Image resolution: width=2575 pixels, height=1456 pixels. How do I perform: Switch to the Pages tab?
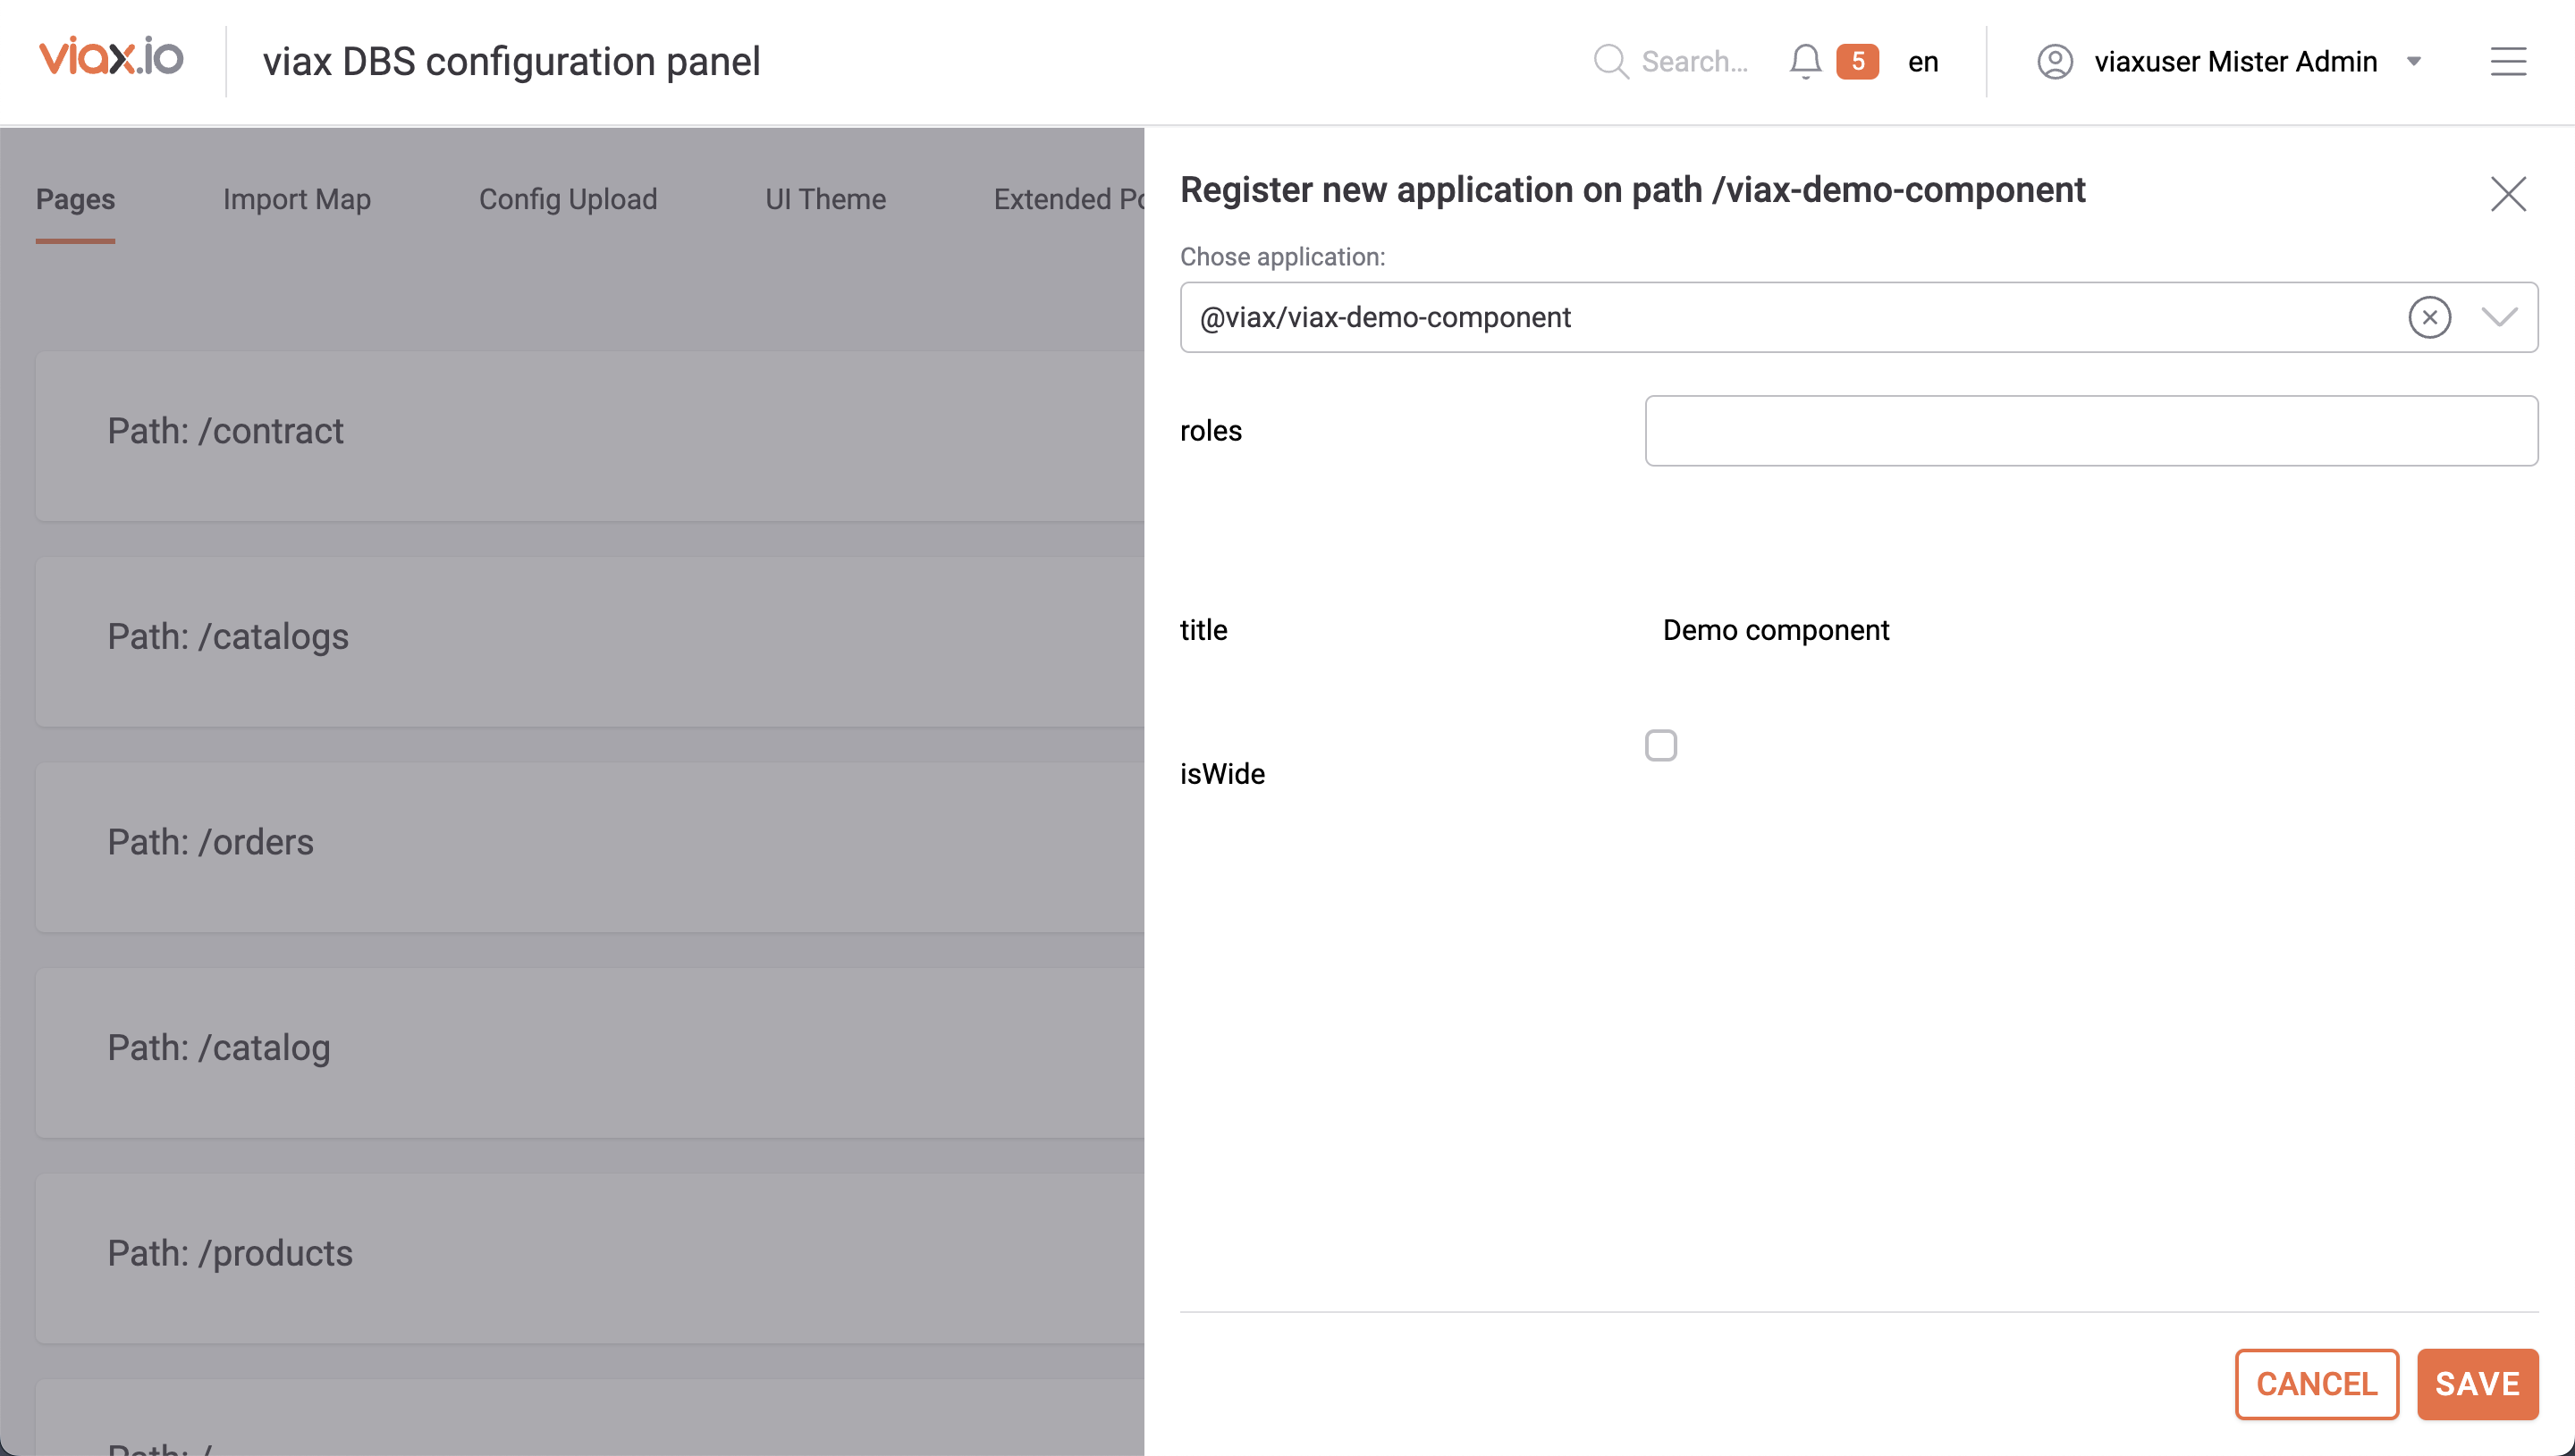pyautogui.click(x=75, y=199)
